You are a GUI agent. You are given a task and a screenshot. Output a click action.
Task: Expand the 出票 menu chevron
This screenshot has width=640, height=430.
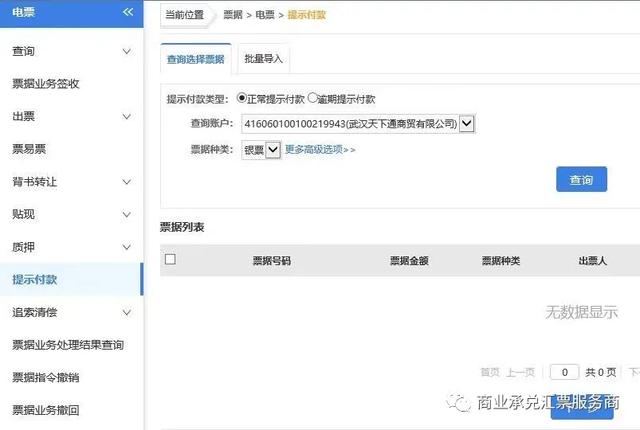tap(127, 117)
